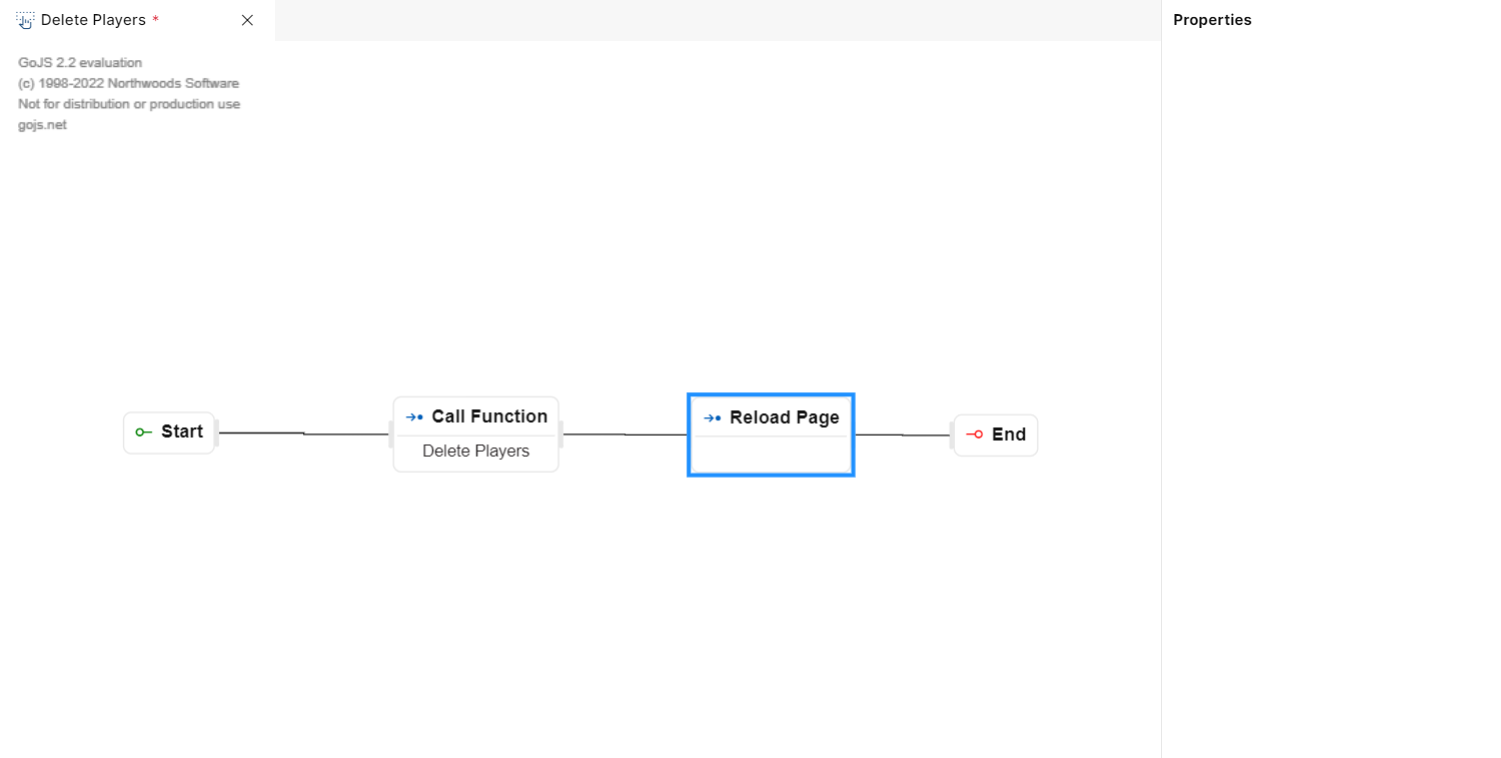Click the End node input port
Viewport: 1501px width, 758px height.
click(x=951, y=435)
